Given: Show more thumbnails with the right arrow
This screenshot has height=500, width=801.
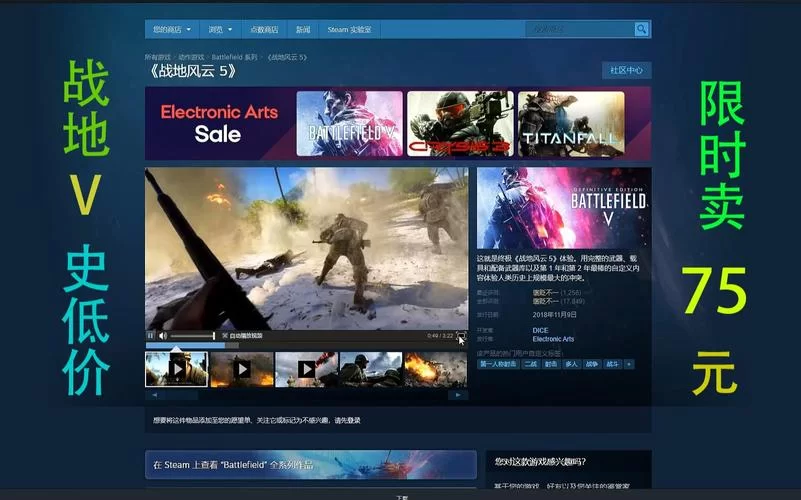Looking at the screenshot, I should (x=458, y=395).
